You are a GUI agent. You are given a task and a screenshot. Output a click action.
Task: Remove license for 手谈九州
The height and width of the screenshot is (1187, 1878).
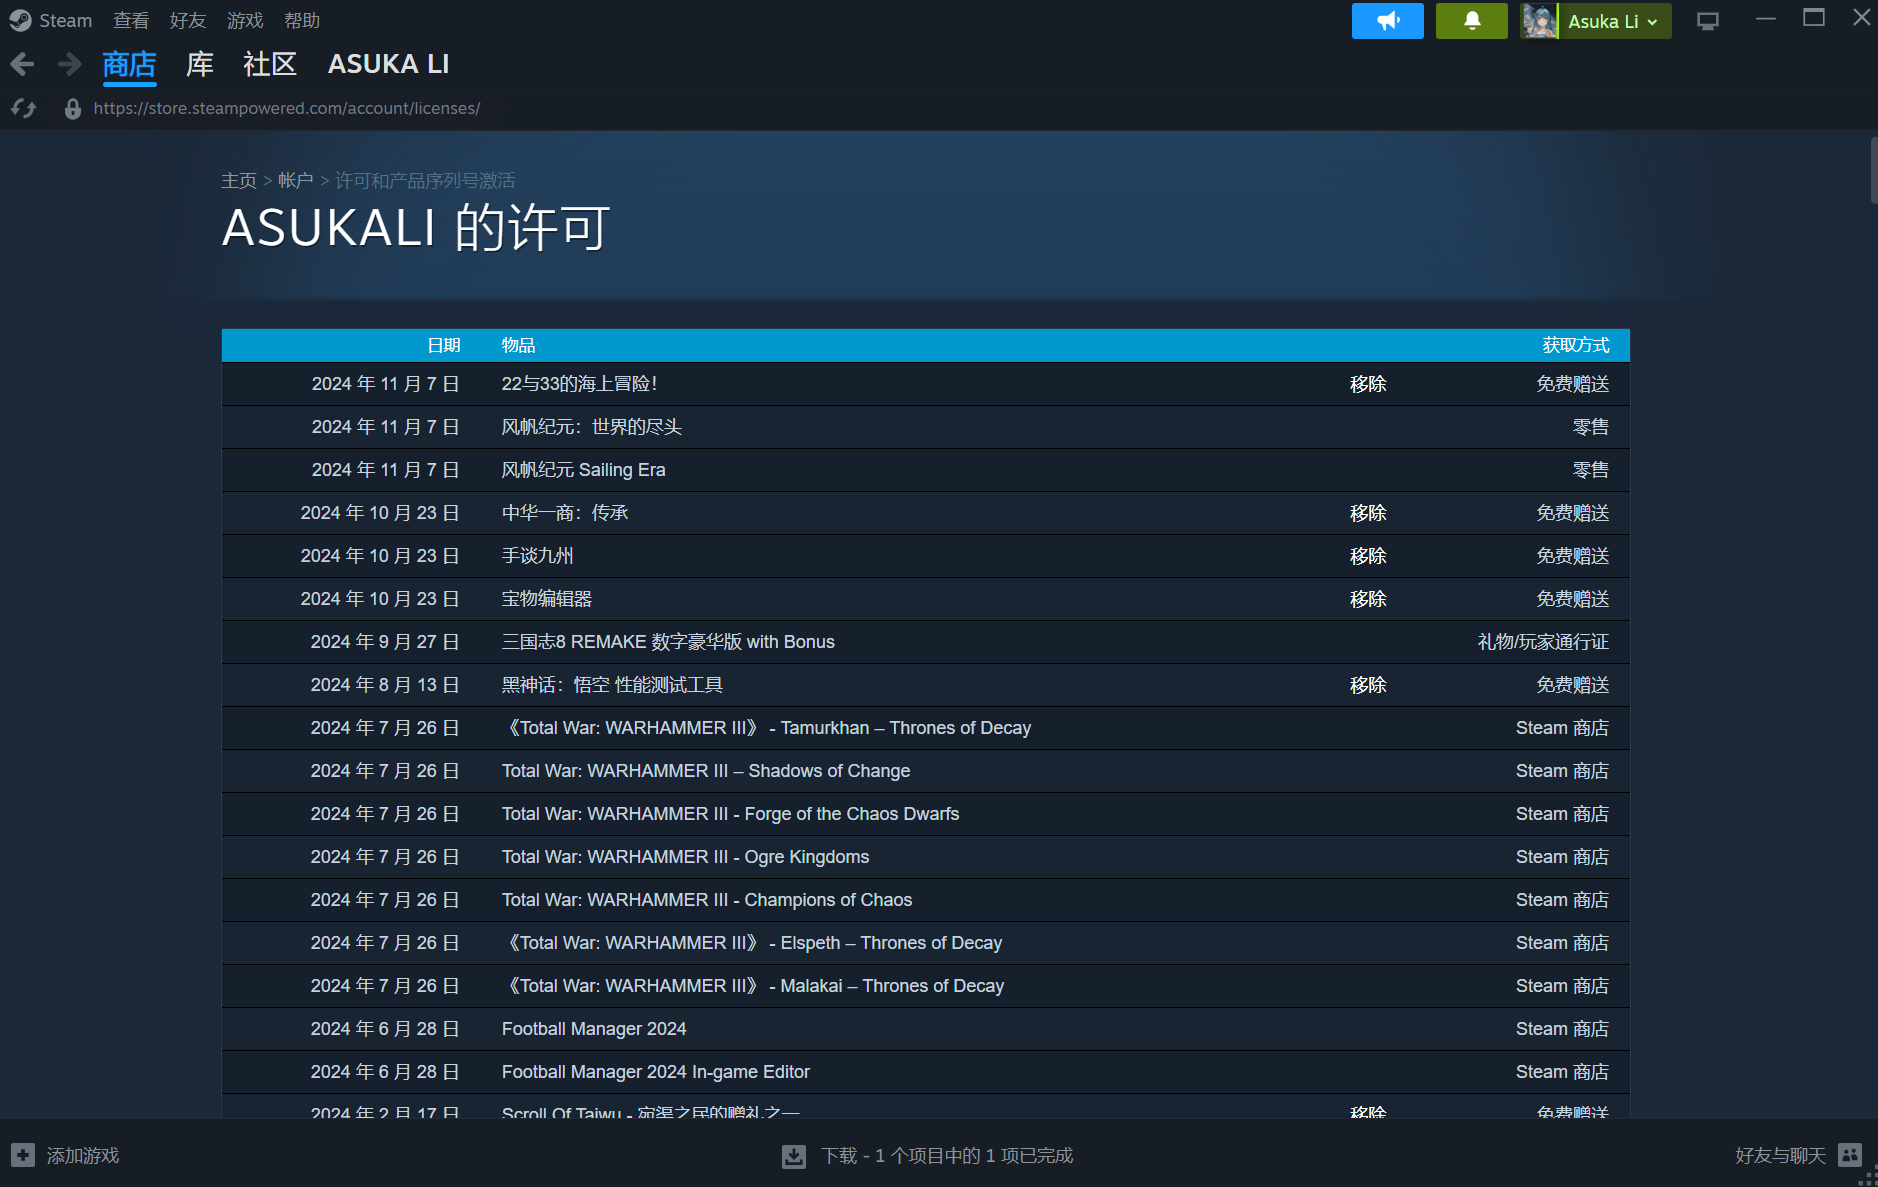pyautogui.click(x=1368, y=556)
